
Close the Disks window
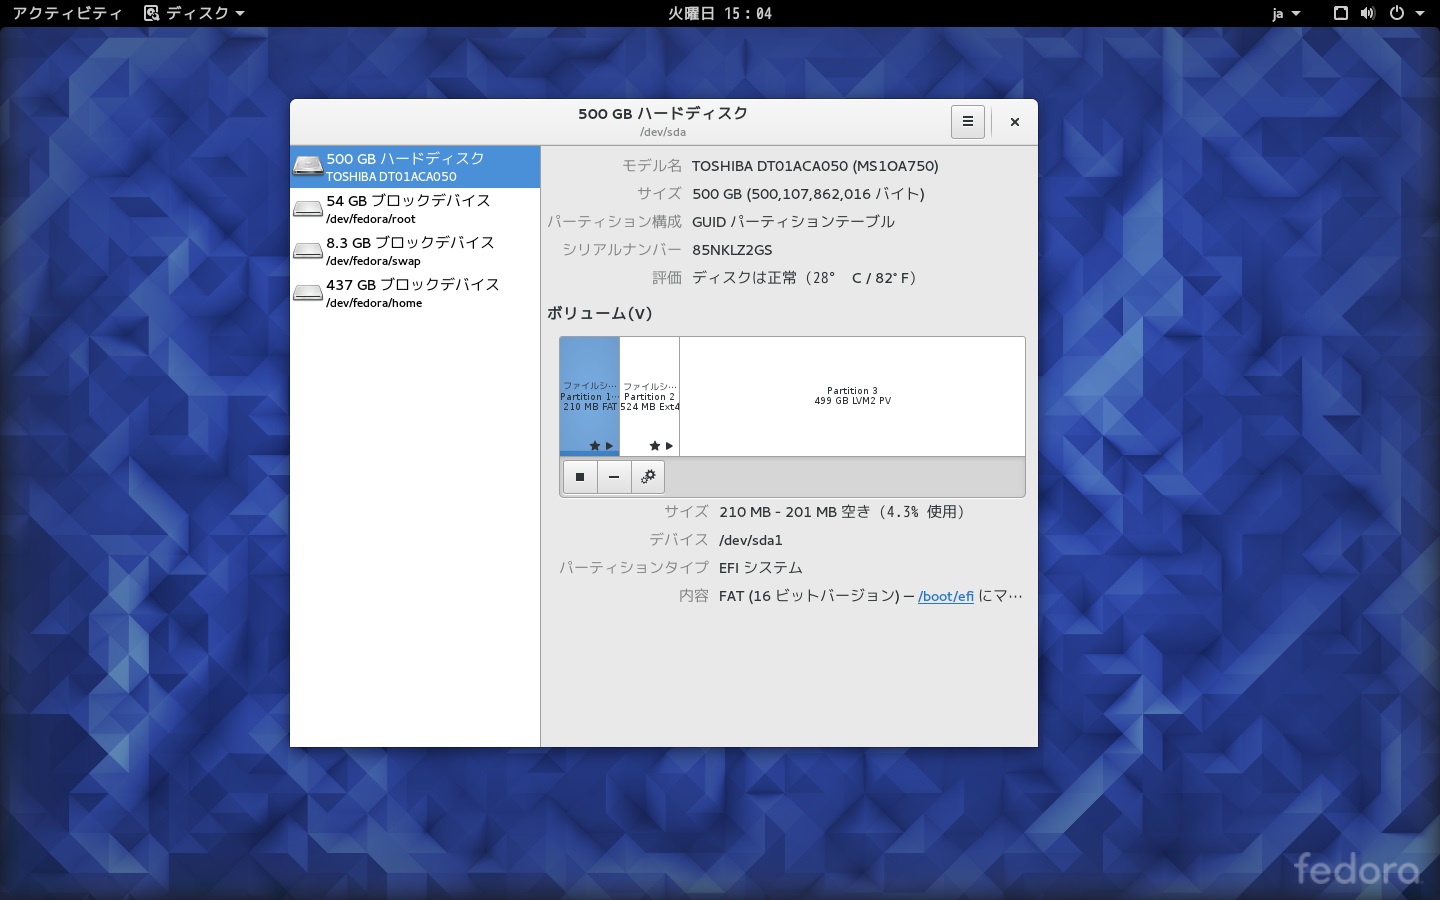(x=1014, y=122)
